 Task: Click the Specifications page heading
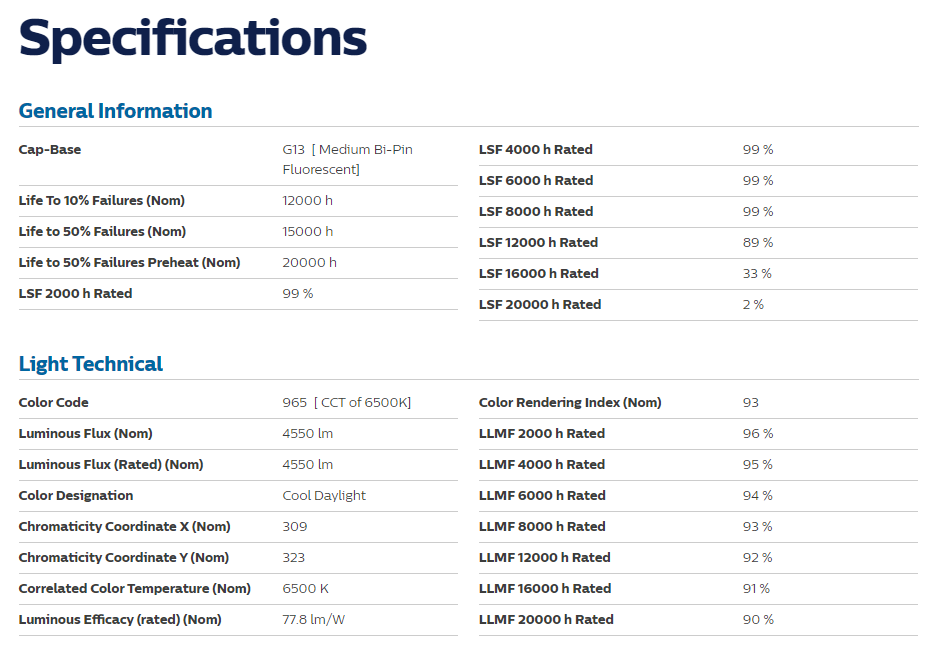193,39
